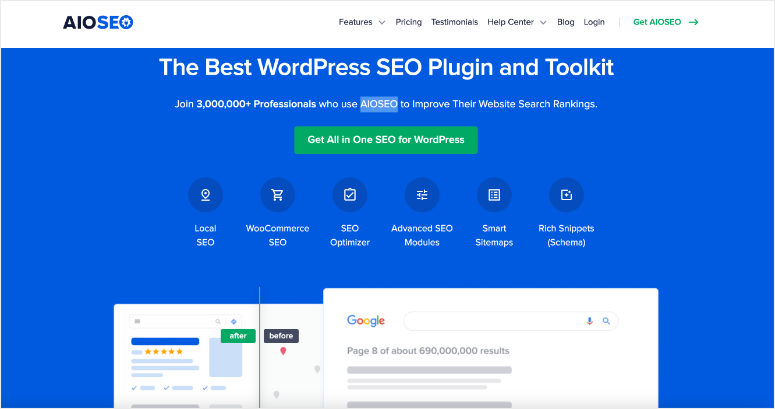This screenshot has height=409, width=775.
Task: Click the Smart Sitemaps icon
Action: (494, 195)
